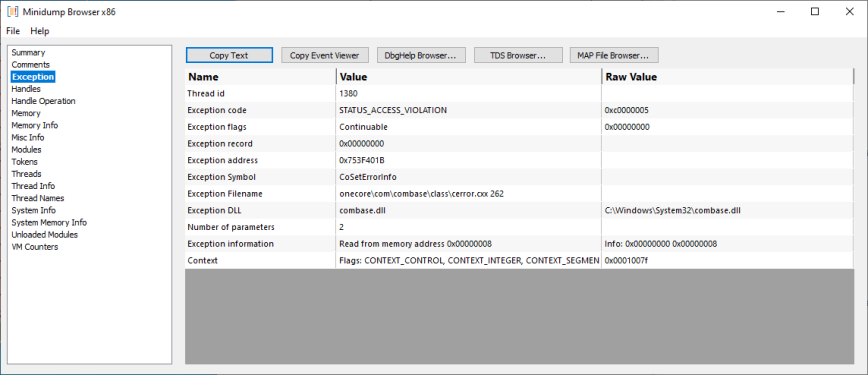The image size is (868, 375).
Task: Click raw value 0xc0000005
Action: click(627, 110)
